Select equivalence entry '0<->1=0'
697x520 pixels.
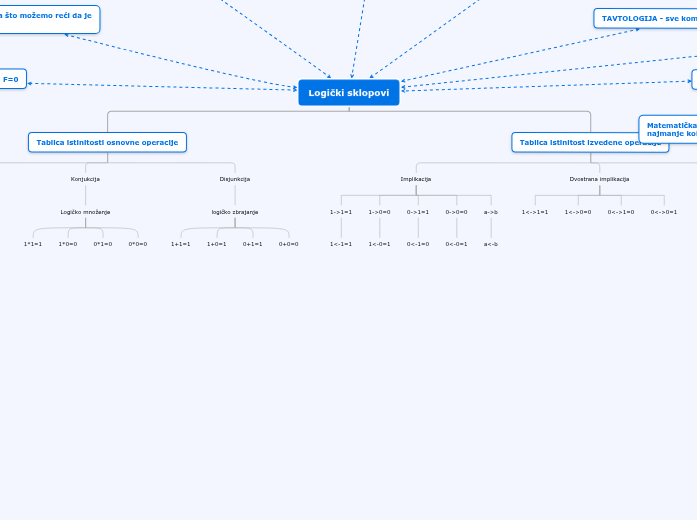click(621, 212)
